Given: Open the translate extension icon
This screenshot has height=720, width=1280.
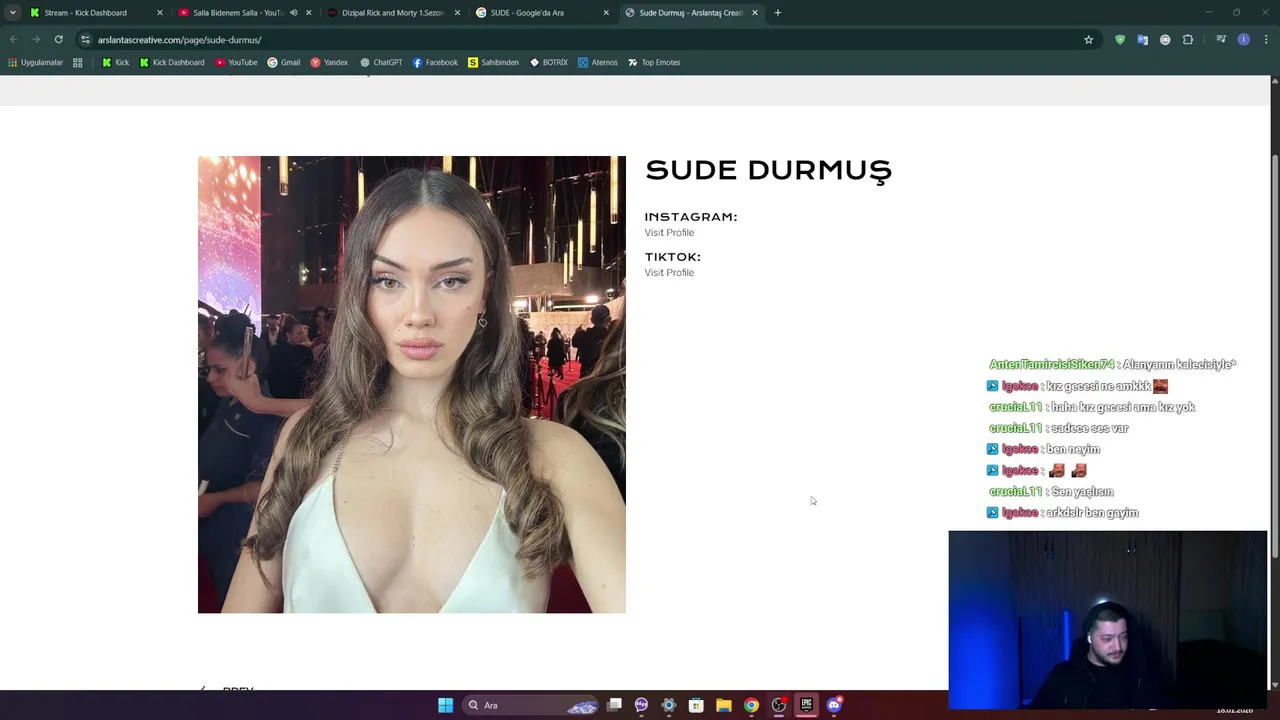Looking at the screenshot, I should [1142, 40].
